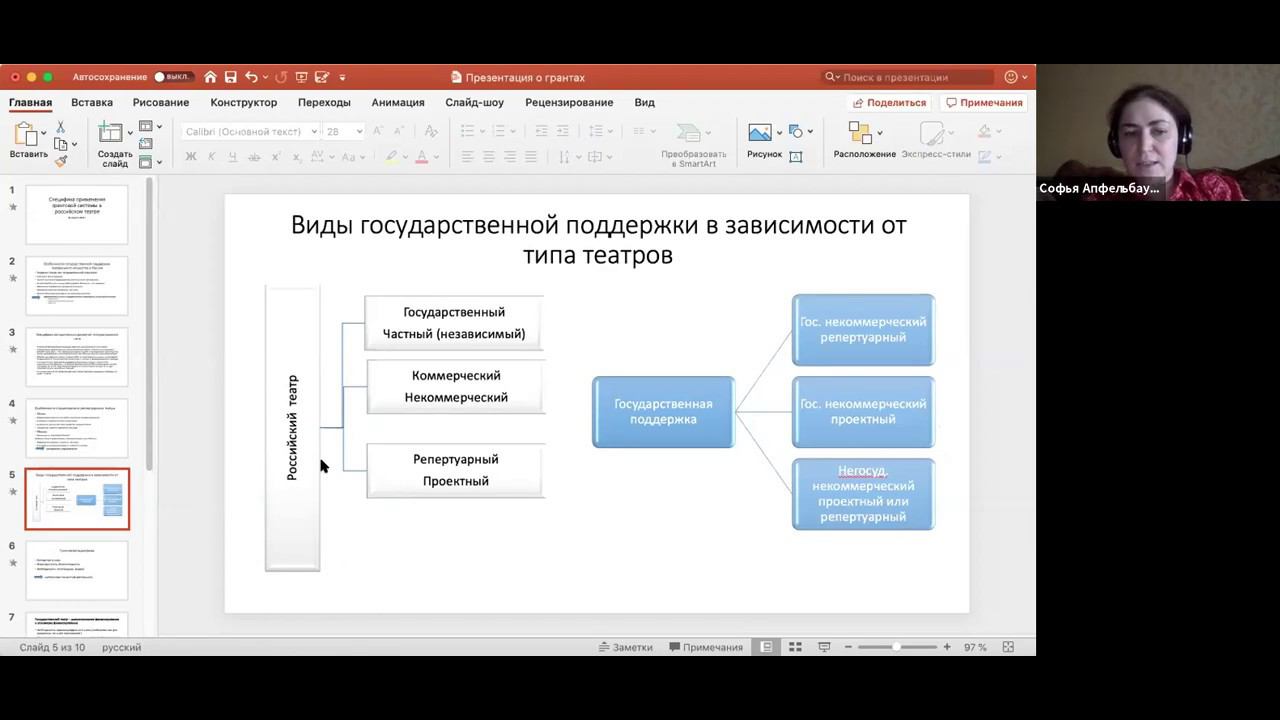This screenshot has height=720, width=1280.
Task: Click the Поделиться (Share) button
Action: (x=889, y=102)
